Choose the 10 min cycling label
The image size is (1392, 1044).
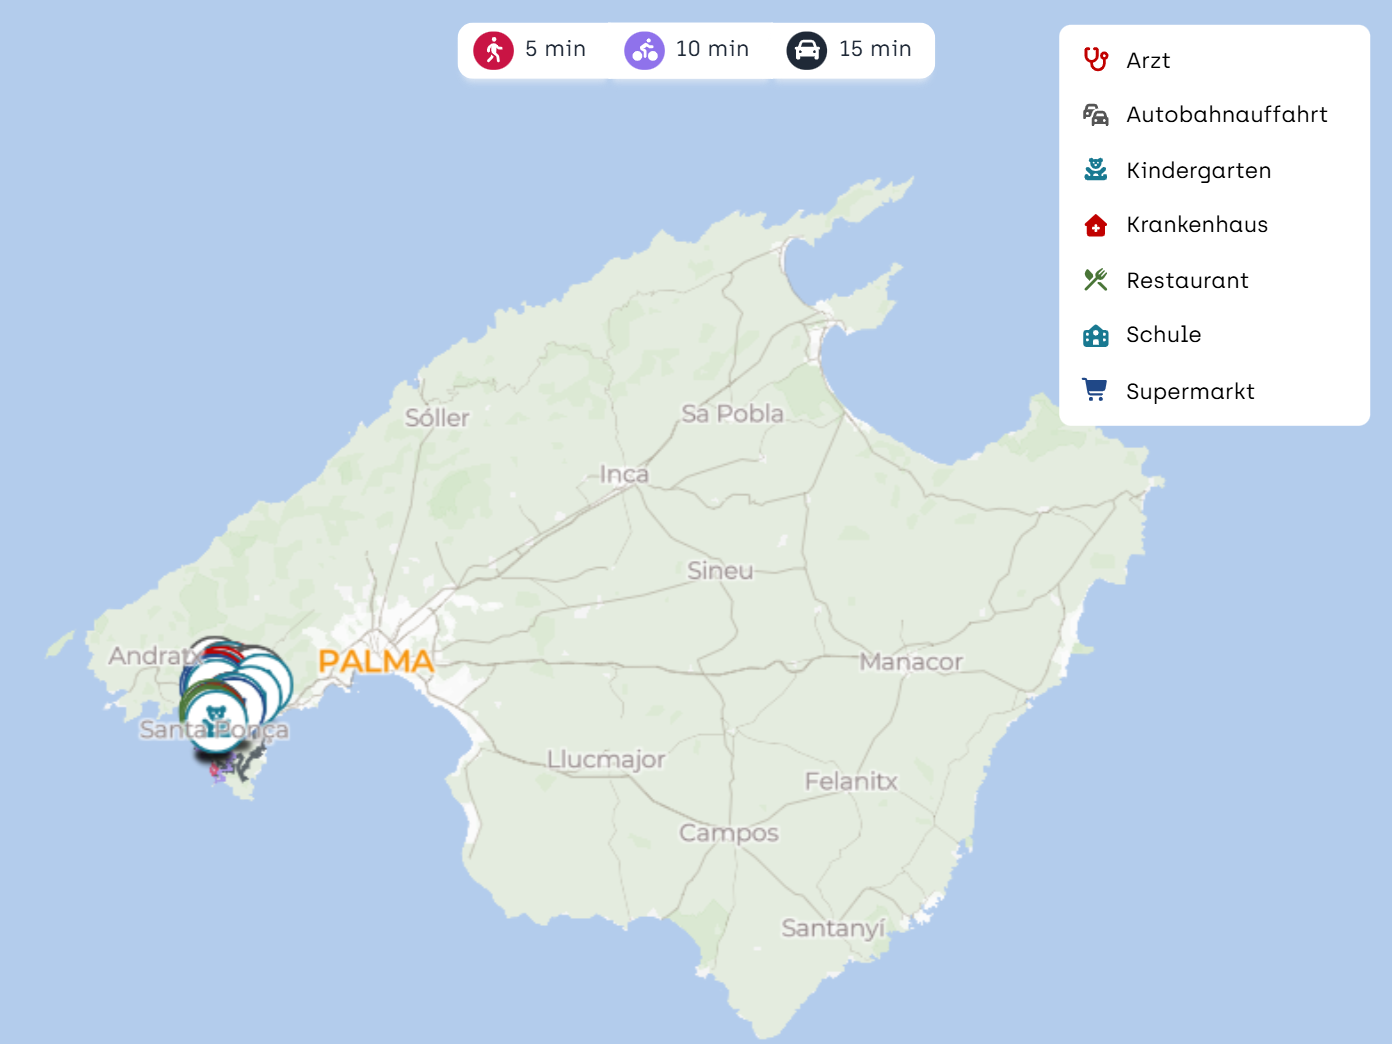pos(712,49)
